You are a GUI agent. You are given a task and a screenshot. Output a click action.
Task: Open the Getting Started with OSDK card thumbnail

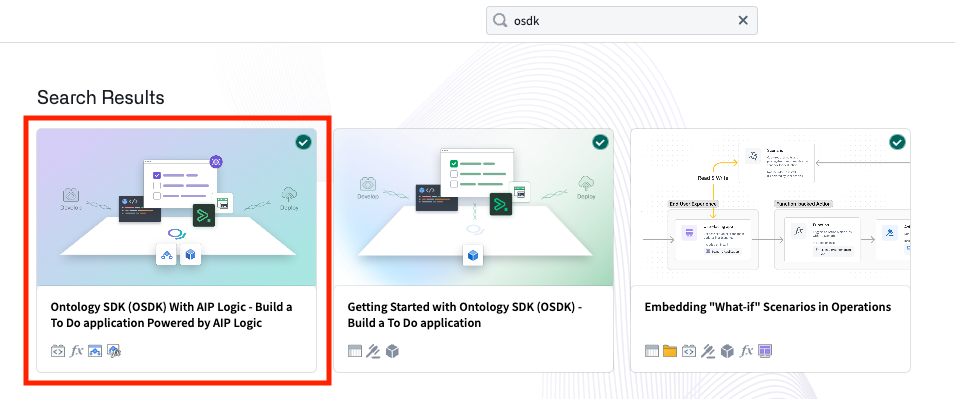tap(473, 207)
